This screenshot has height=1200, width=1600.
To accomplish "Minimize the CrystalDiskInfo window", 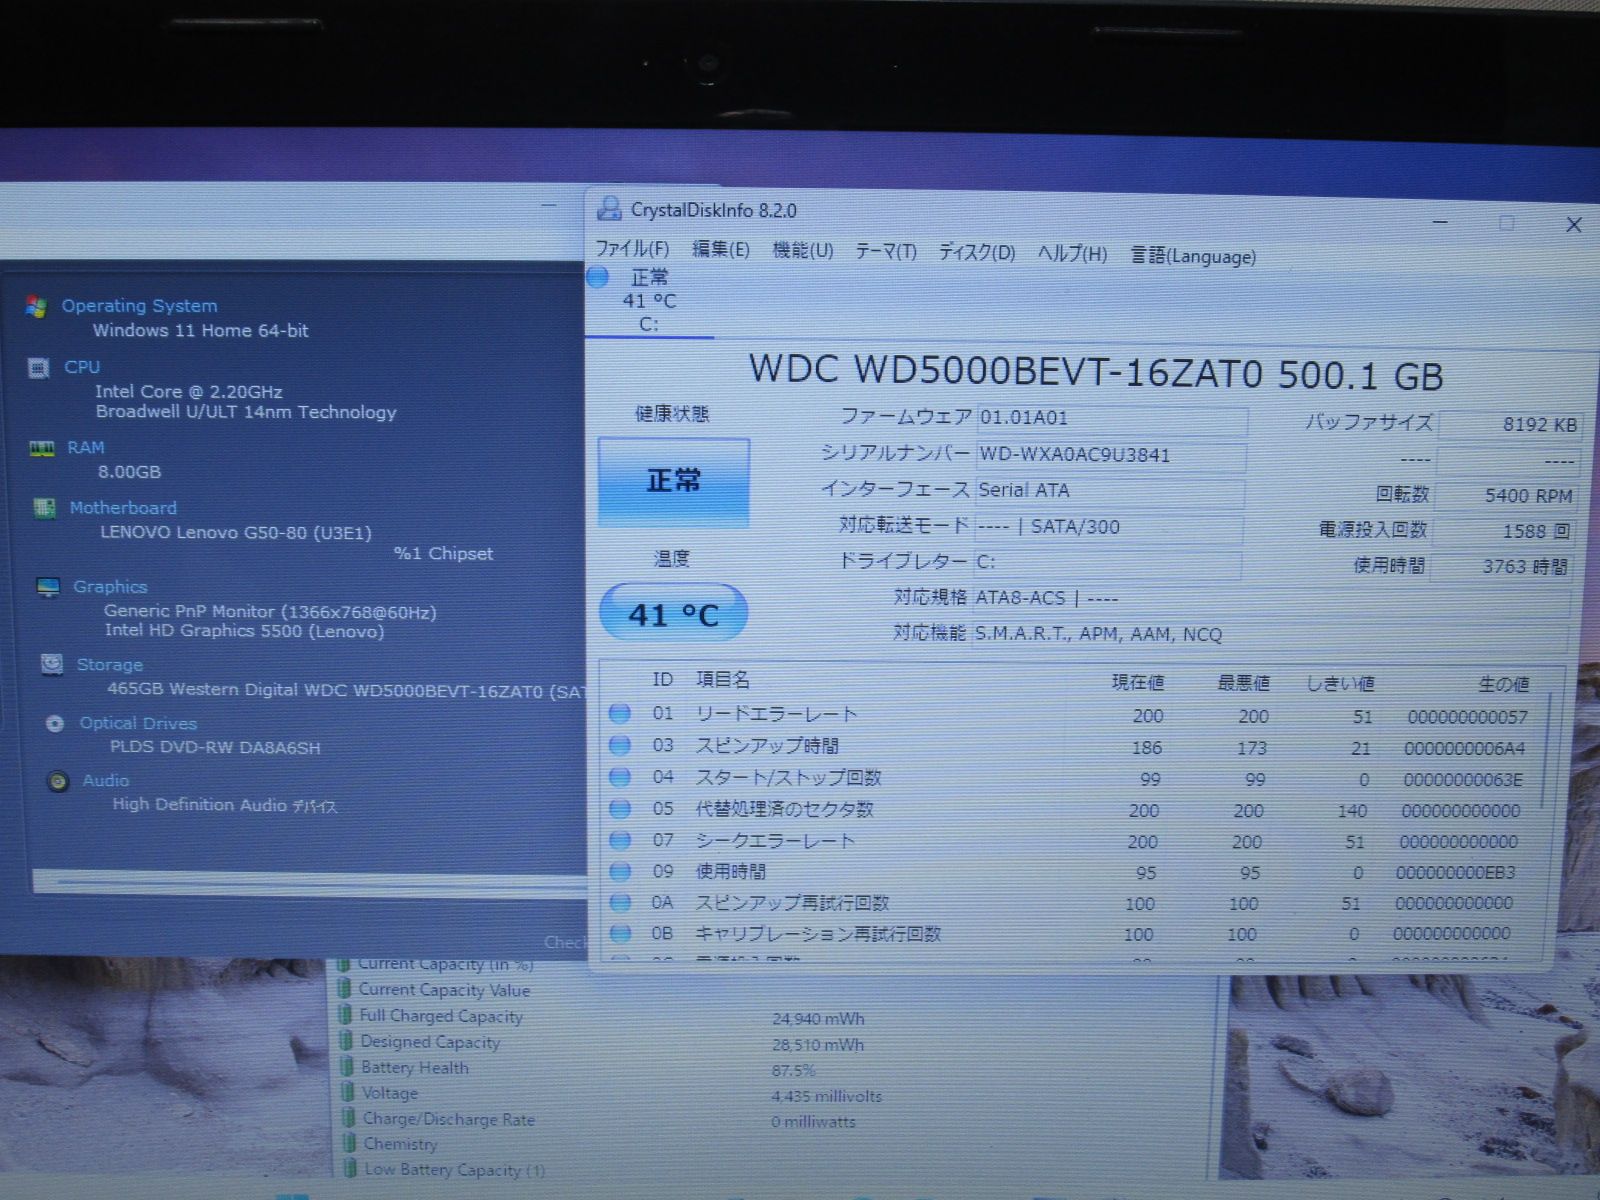I will coord(1440,222).
